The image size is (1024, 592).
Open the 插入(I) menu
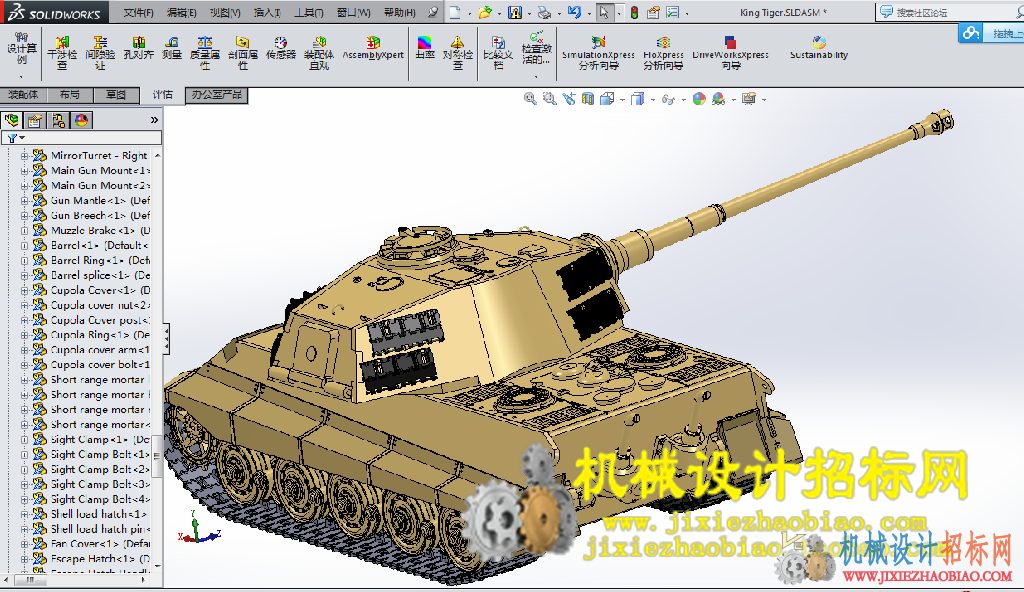267,12
